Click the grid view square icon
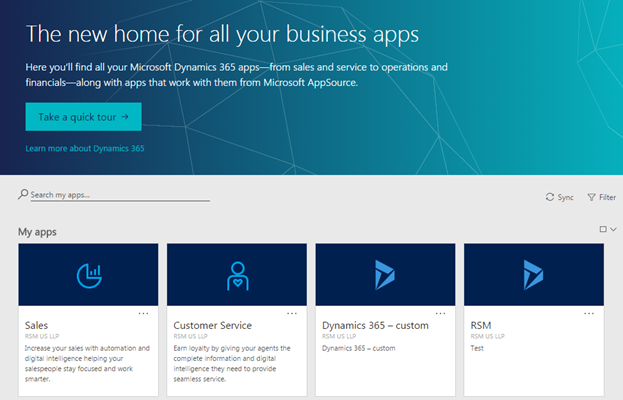623x400 pixels. (603, 229)
